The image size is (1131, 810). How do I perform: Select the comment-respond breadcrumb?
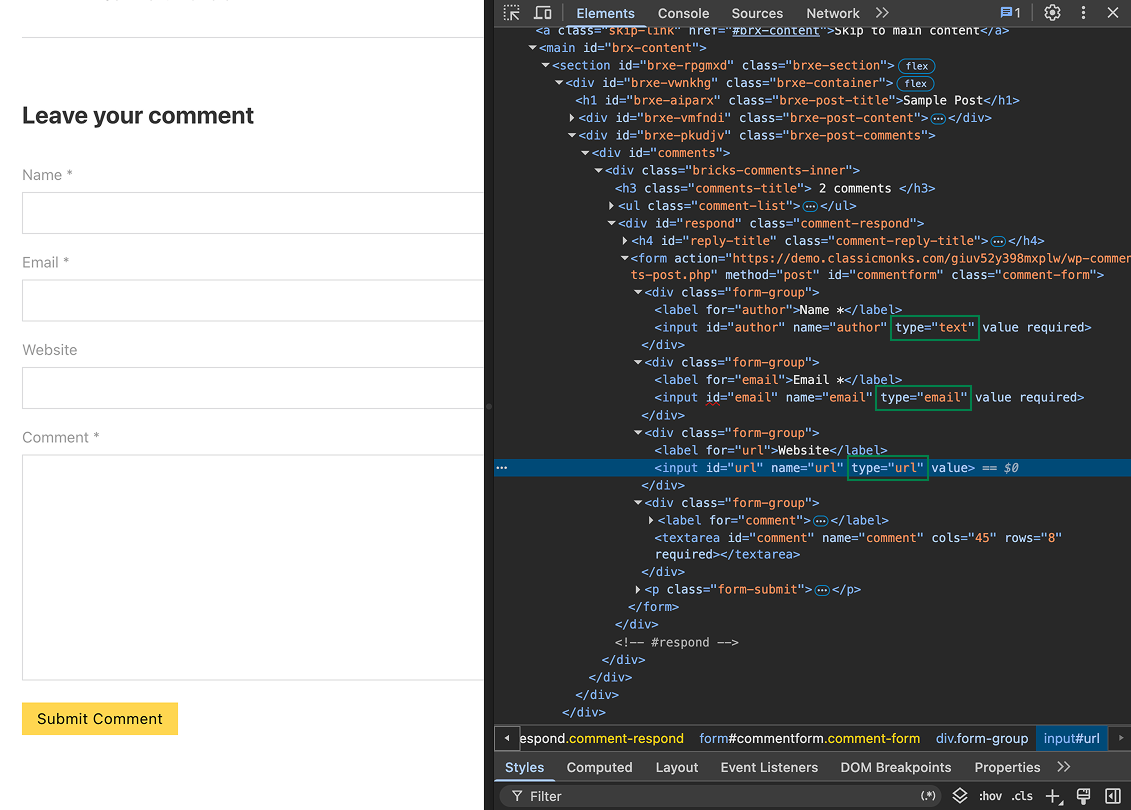pyautogui.click(x=602, y=739)
